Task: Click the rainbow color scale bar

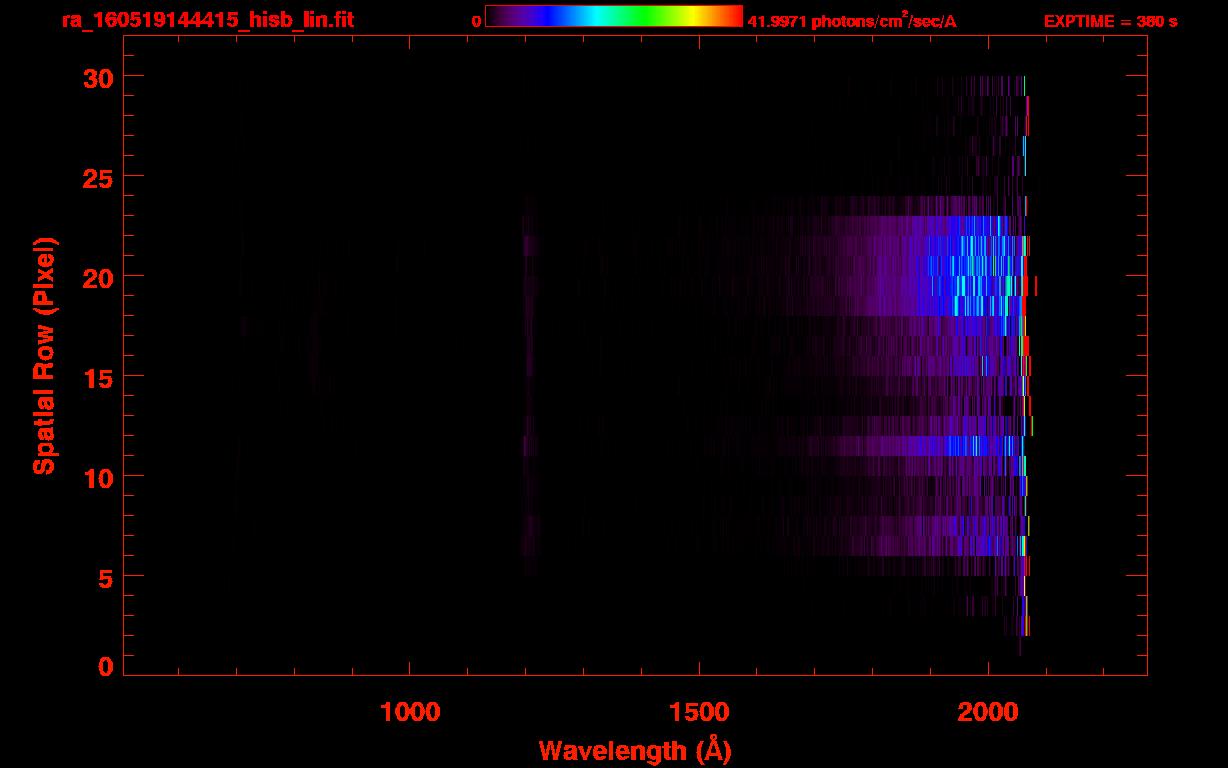Action: [614, 16]
